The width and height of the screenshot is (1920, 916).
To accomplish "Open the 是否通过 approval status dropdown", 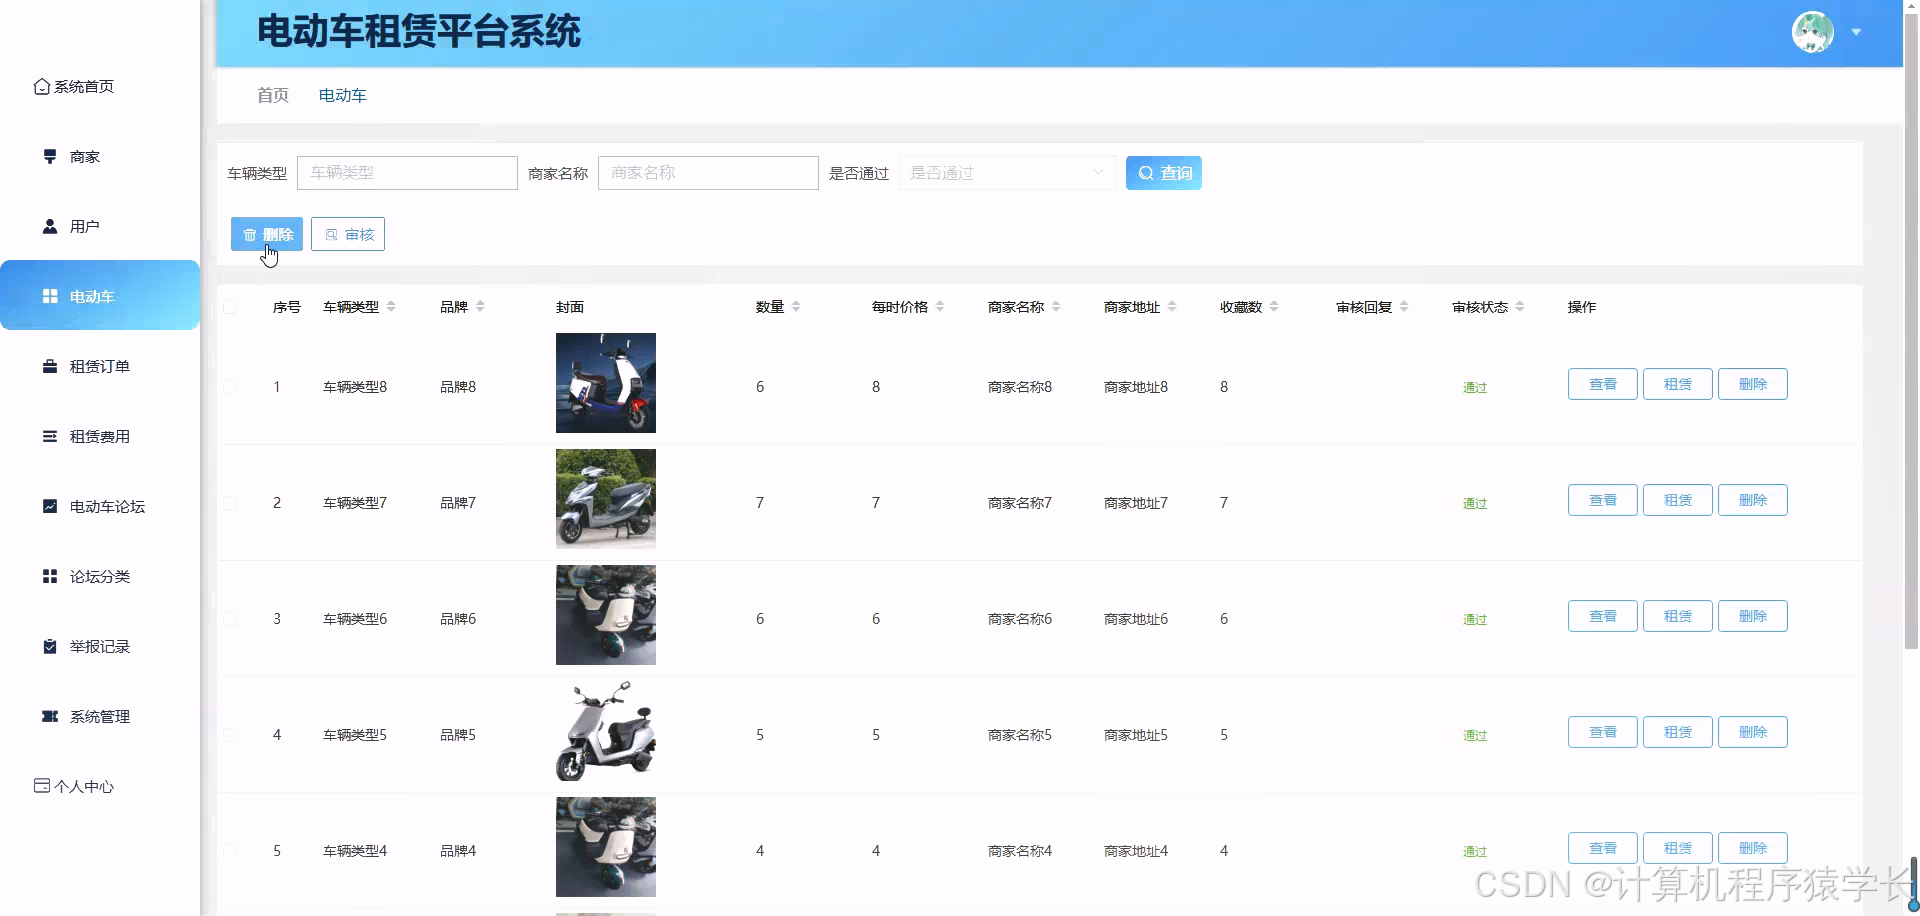I will pyautogui.click(x=1006, y=172).
